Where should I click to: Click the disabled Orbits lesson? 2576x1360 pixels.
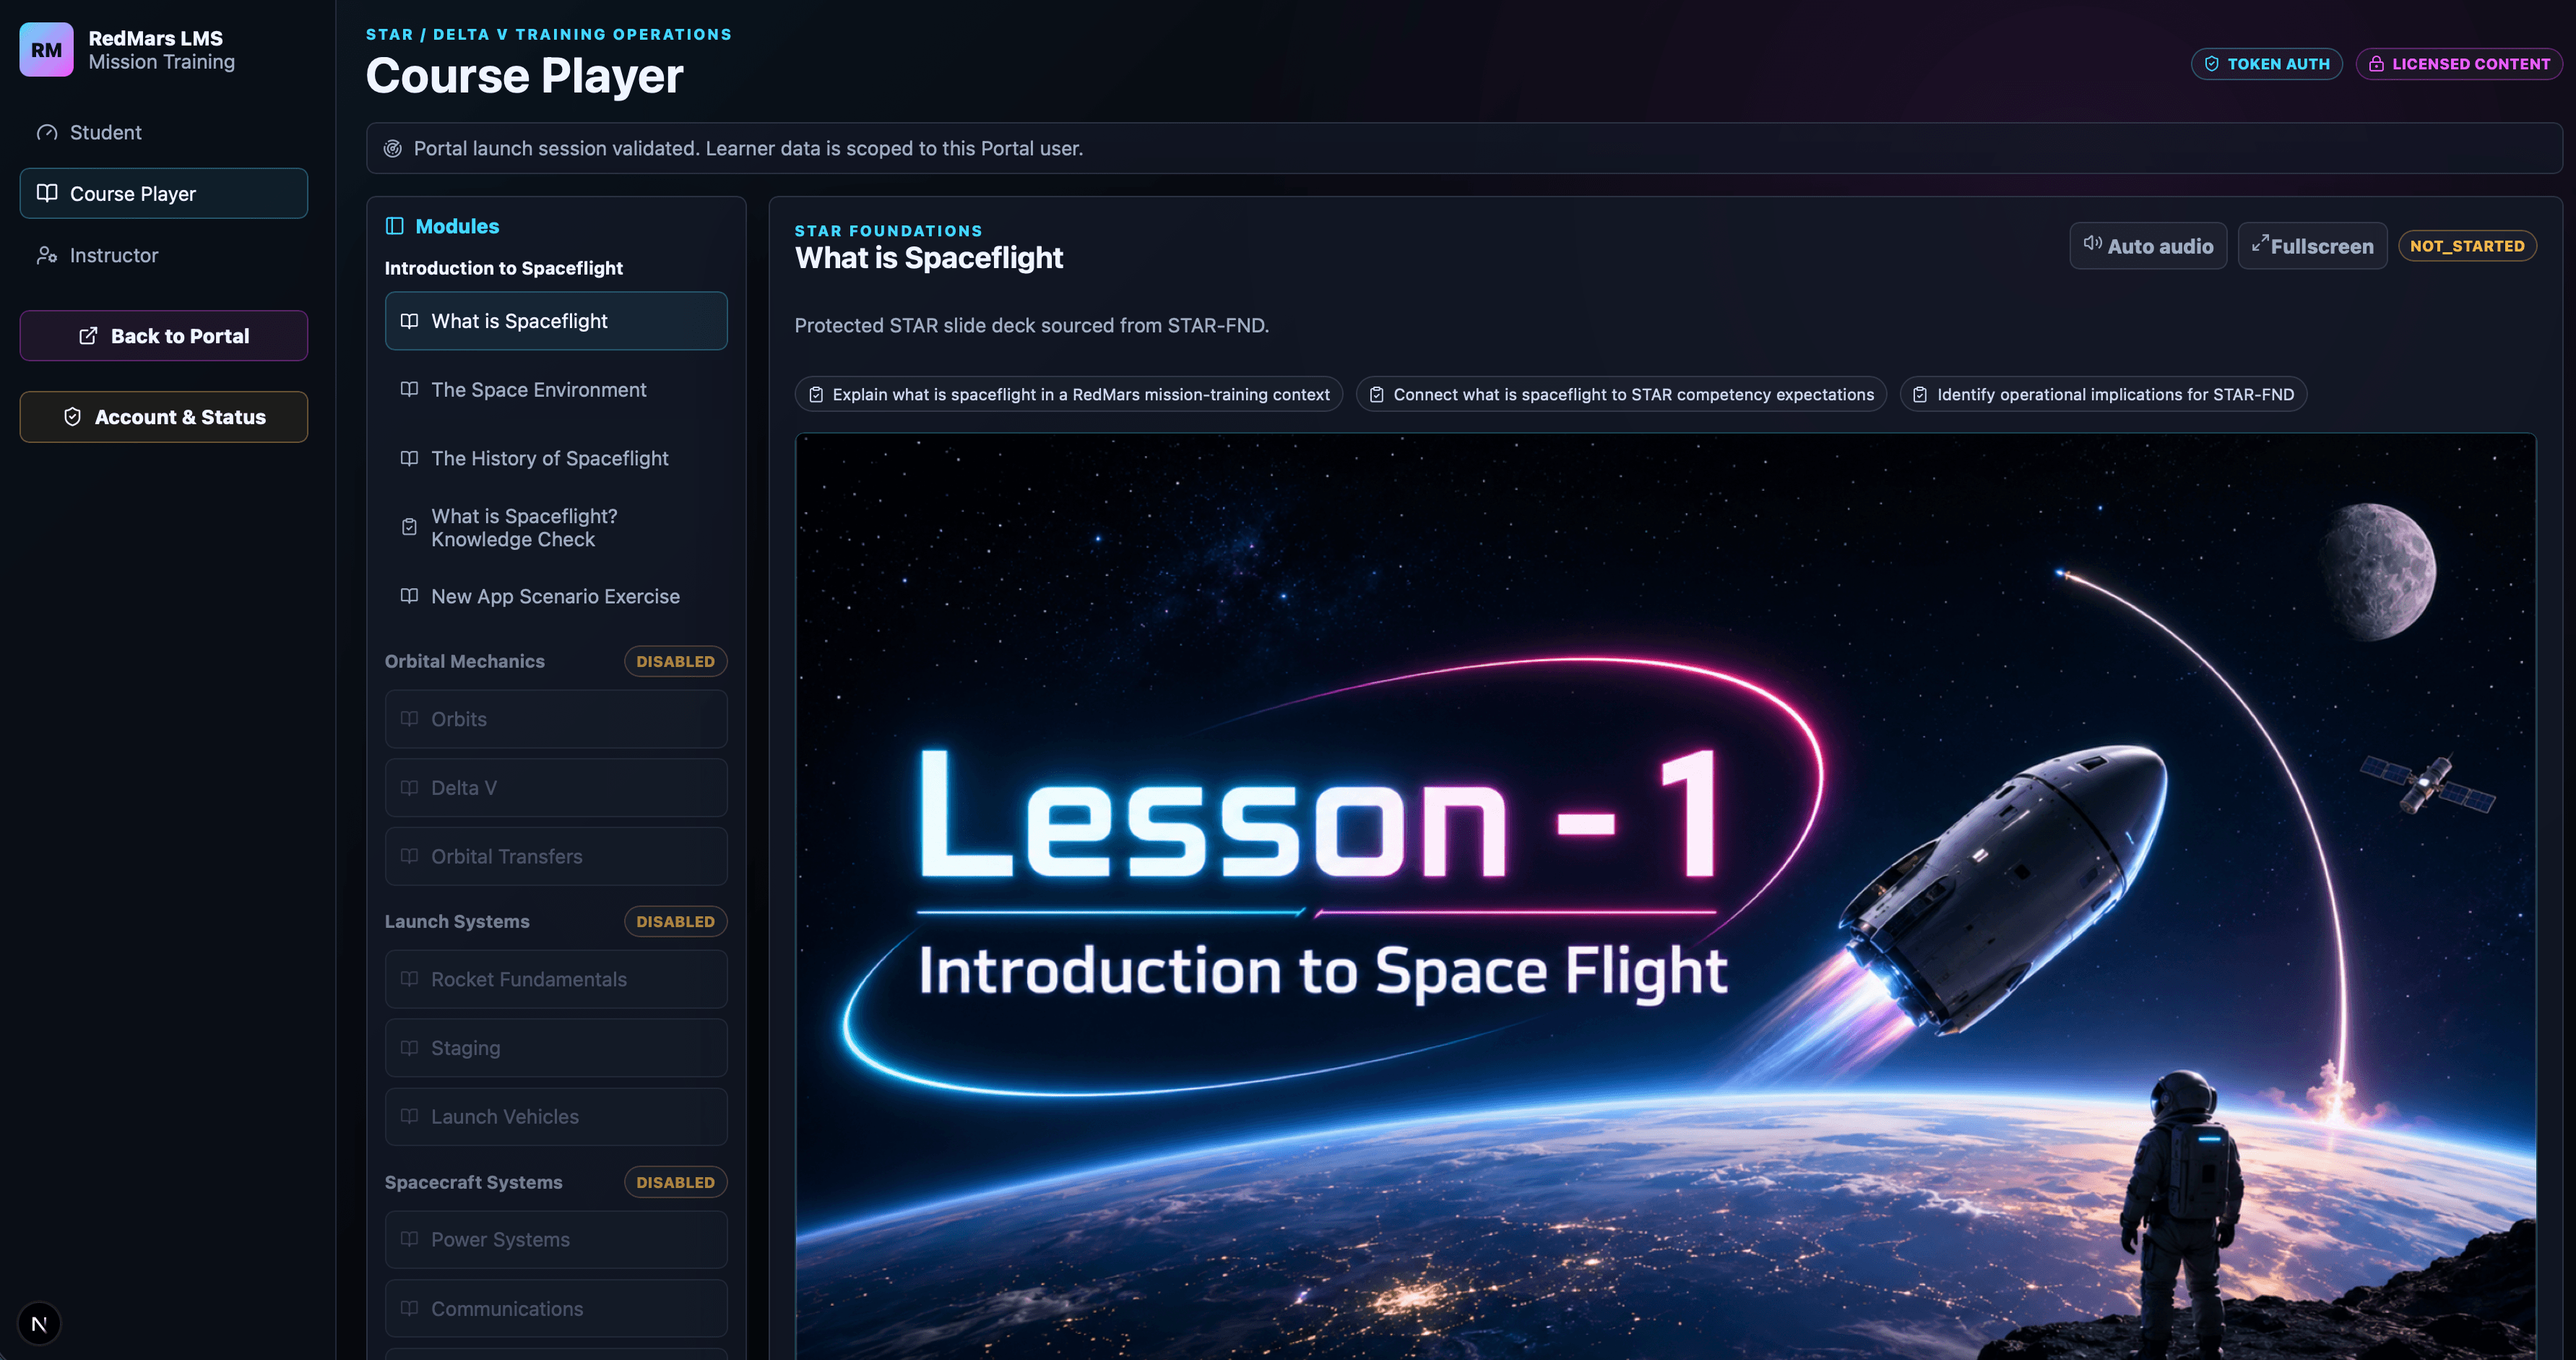pos(556,719)
